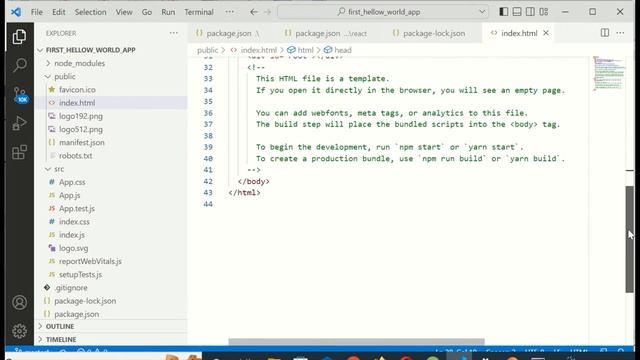This screenshot has width=640, height=360.
Task: Open the Accounts menu icon
Action: [19, 302]
